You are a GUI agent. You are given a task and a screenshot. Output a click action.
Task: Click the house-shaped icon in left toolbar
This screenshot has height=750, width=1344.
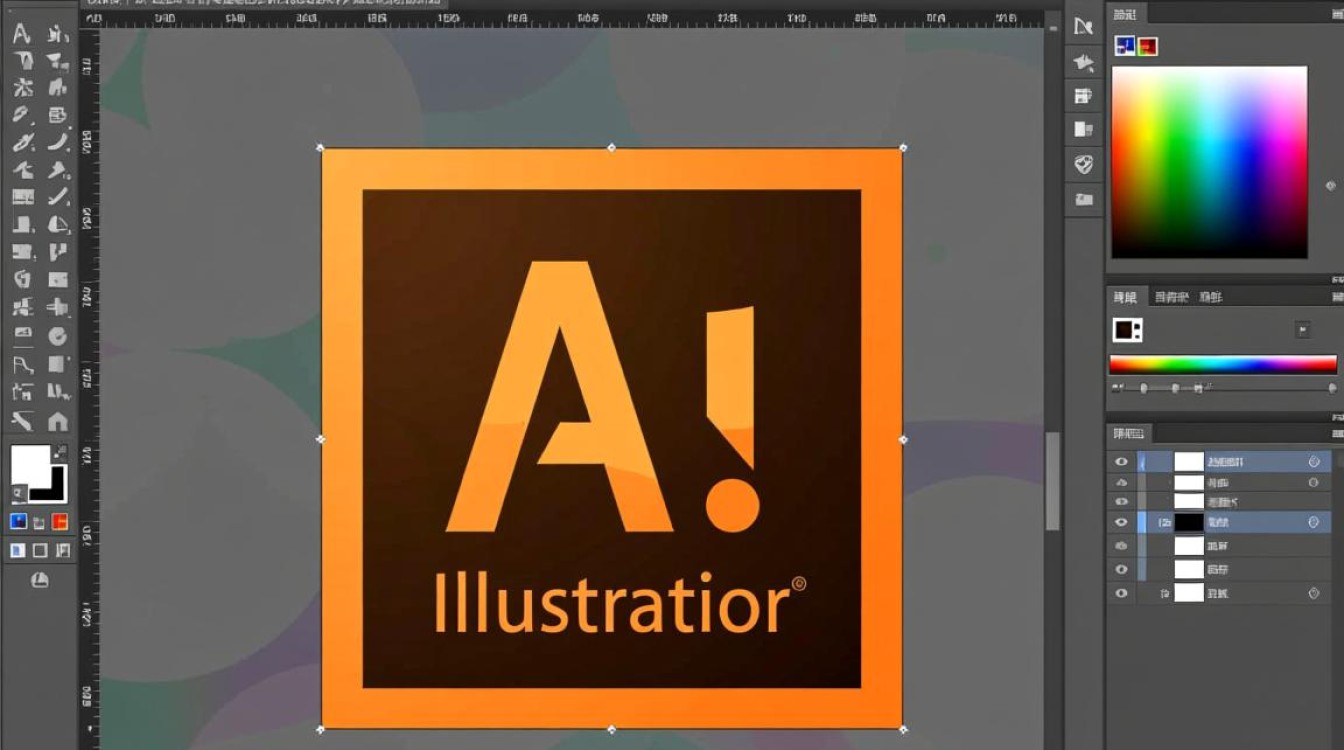(58, 421)
